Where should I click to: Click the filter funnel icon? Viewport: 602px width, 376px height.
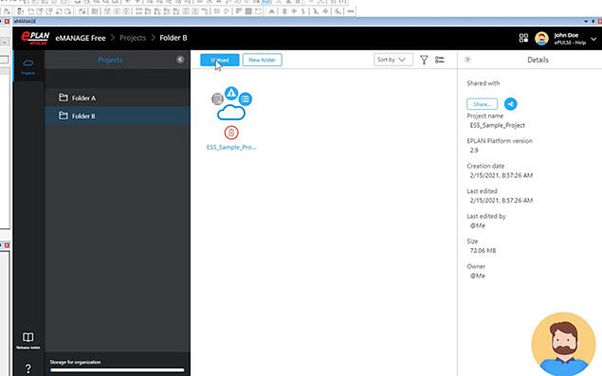click(x=424, y=60)
